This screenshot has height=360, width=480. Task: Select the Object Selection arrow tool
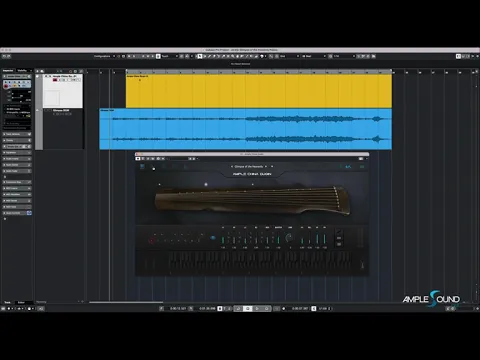[x=200, y=56]
